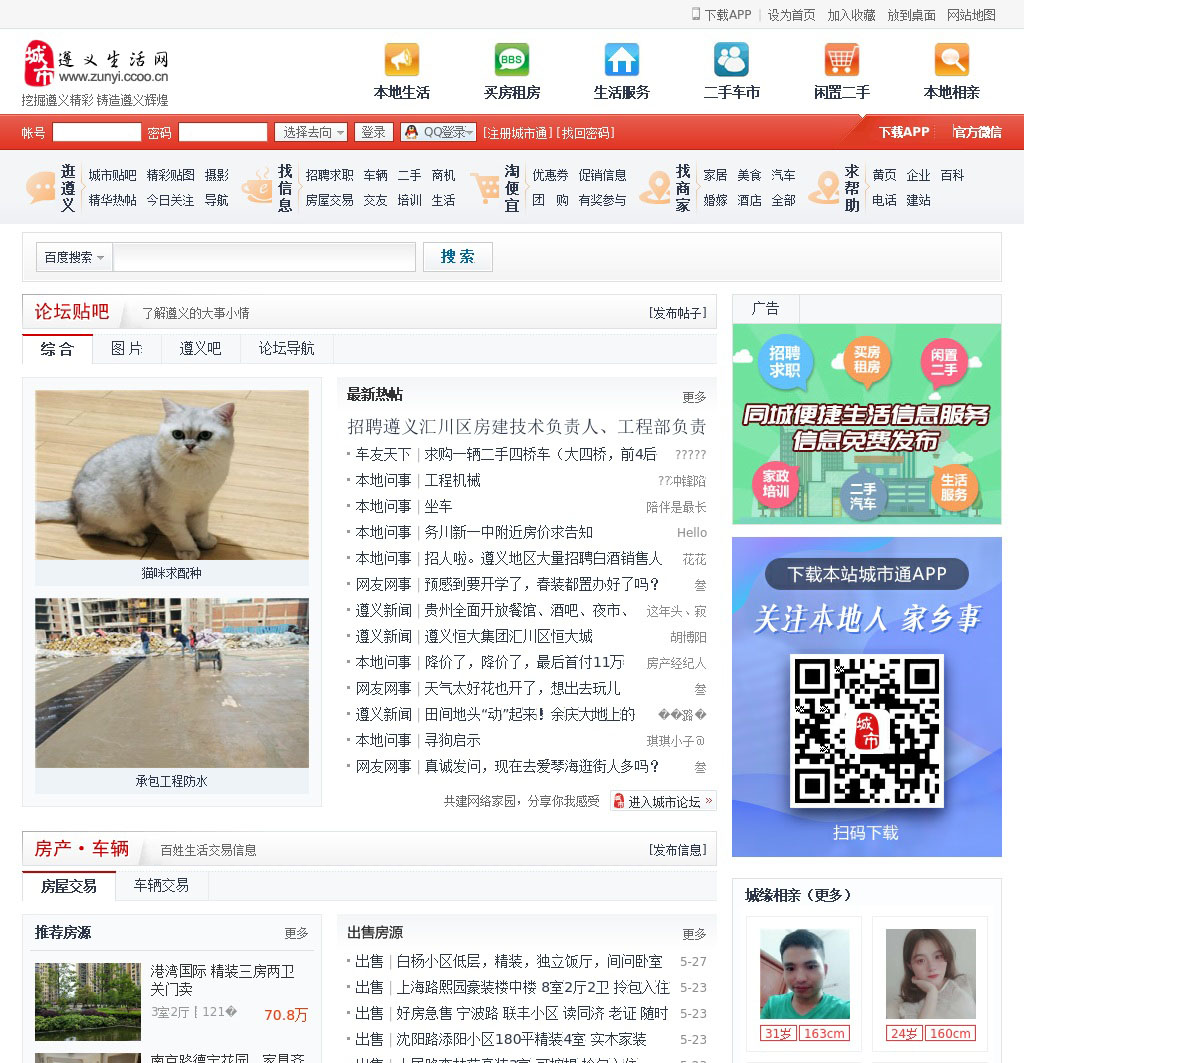Open the post 遵义恒大集团汇川区恒大城
Screen dimensions: 1200x1063
point(508,636)
